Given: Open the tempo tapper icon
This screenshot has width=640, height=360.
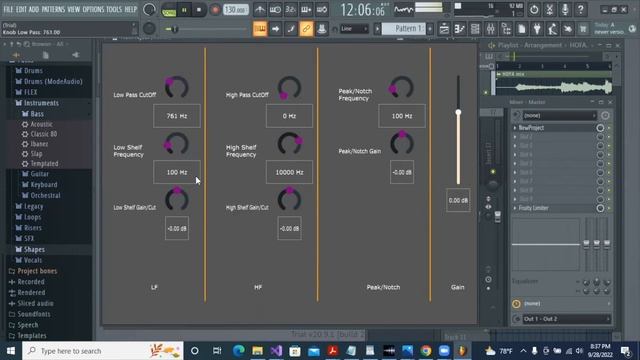Looking at the screenshot, I should (553, 29).
